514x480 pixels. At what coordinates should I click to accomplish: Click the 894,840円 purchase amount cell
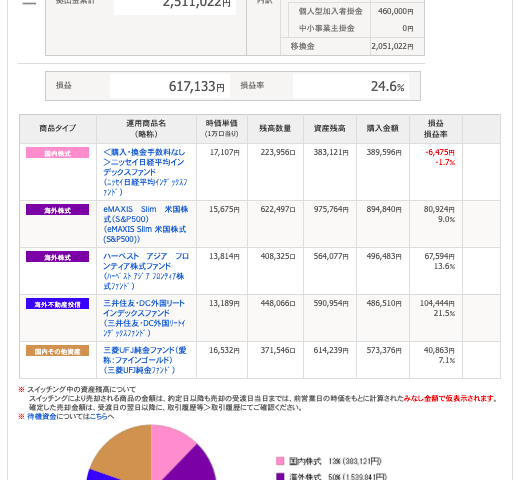point(384,209)
